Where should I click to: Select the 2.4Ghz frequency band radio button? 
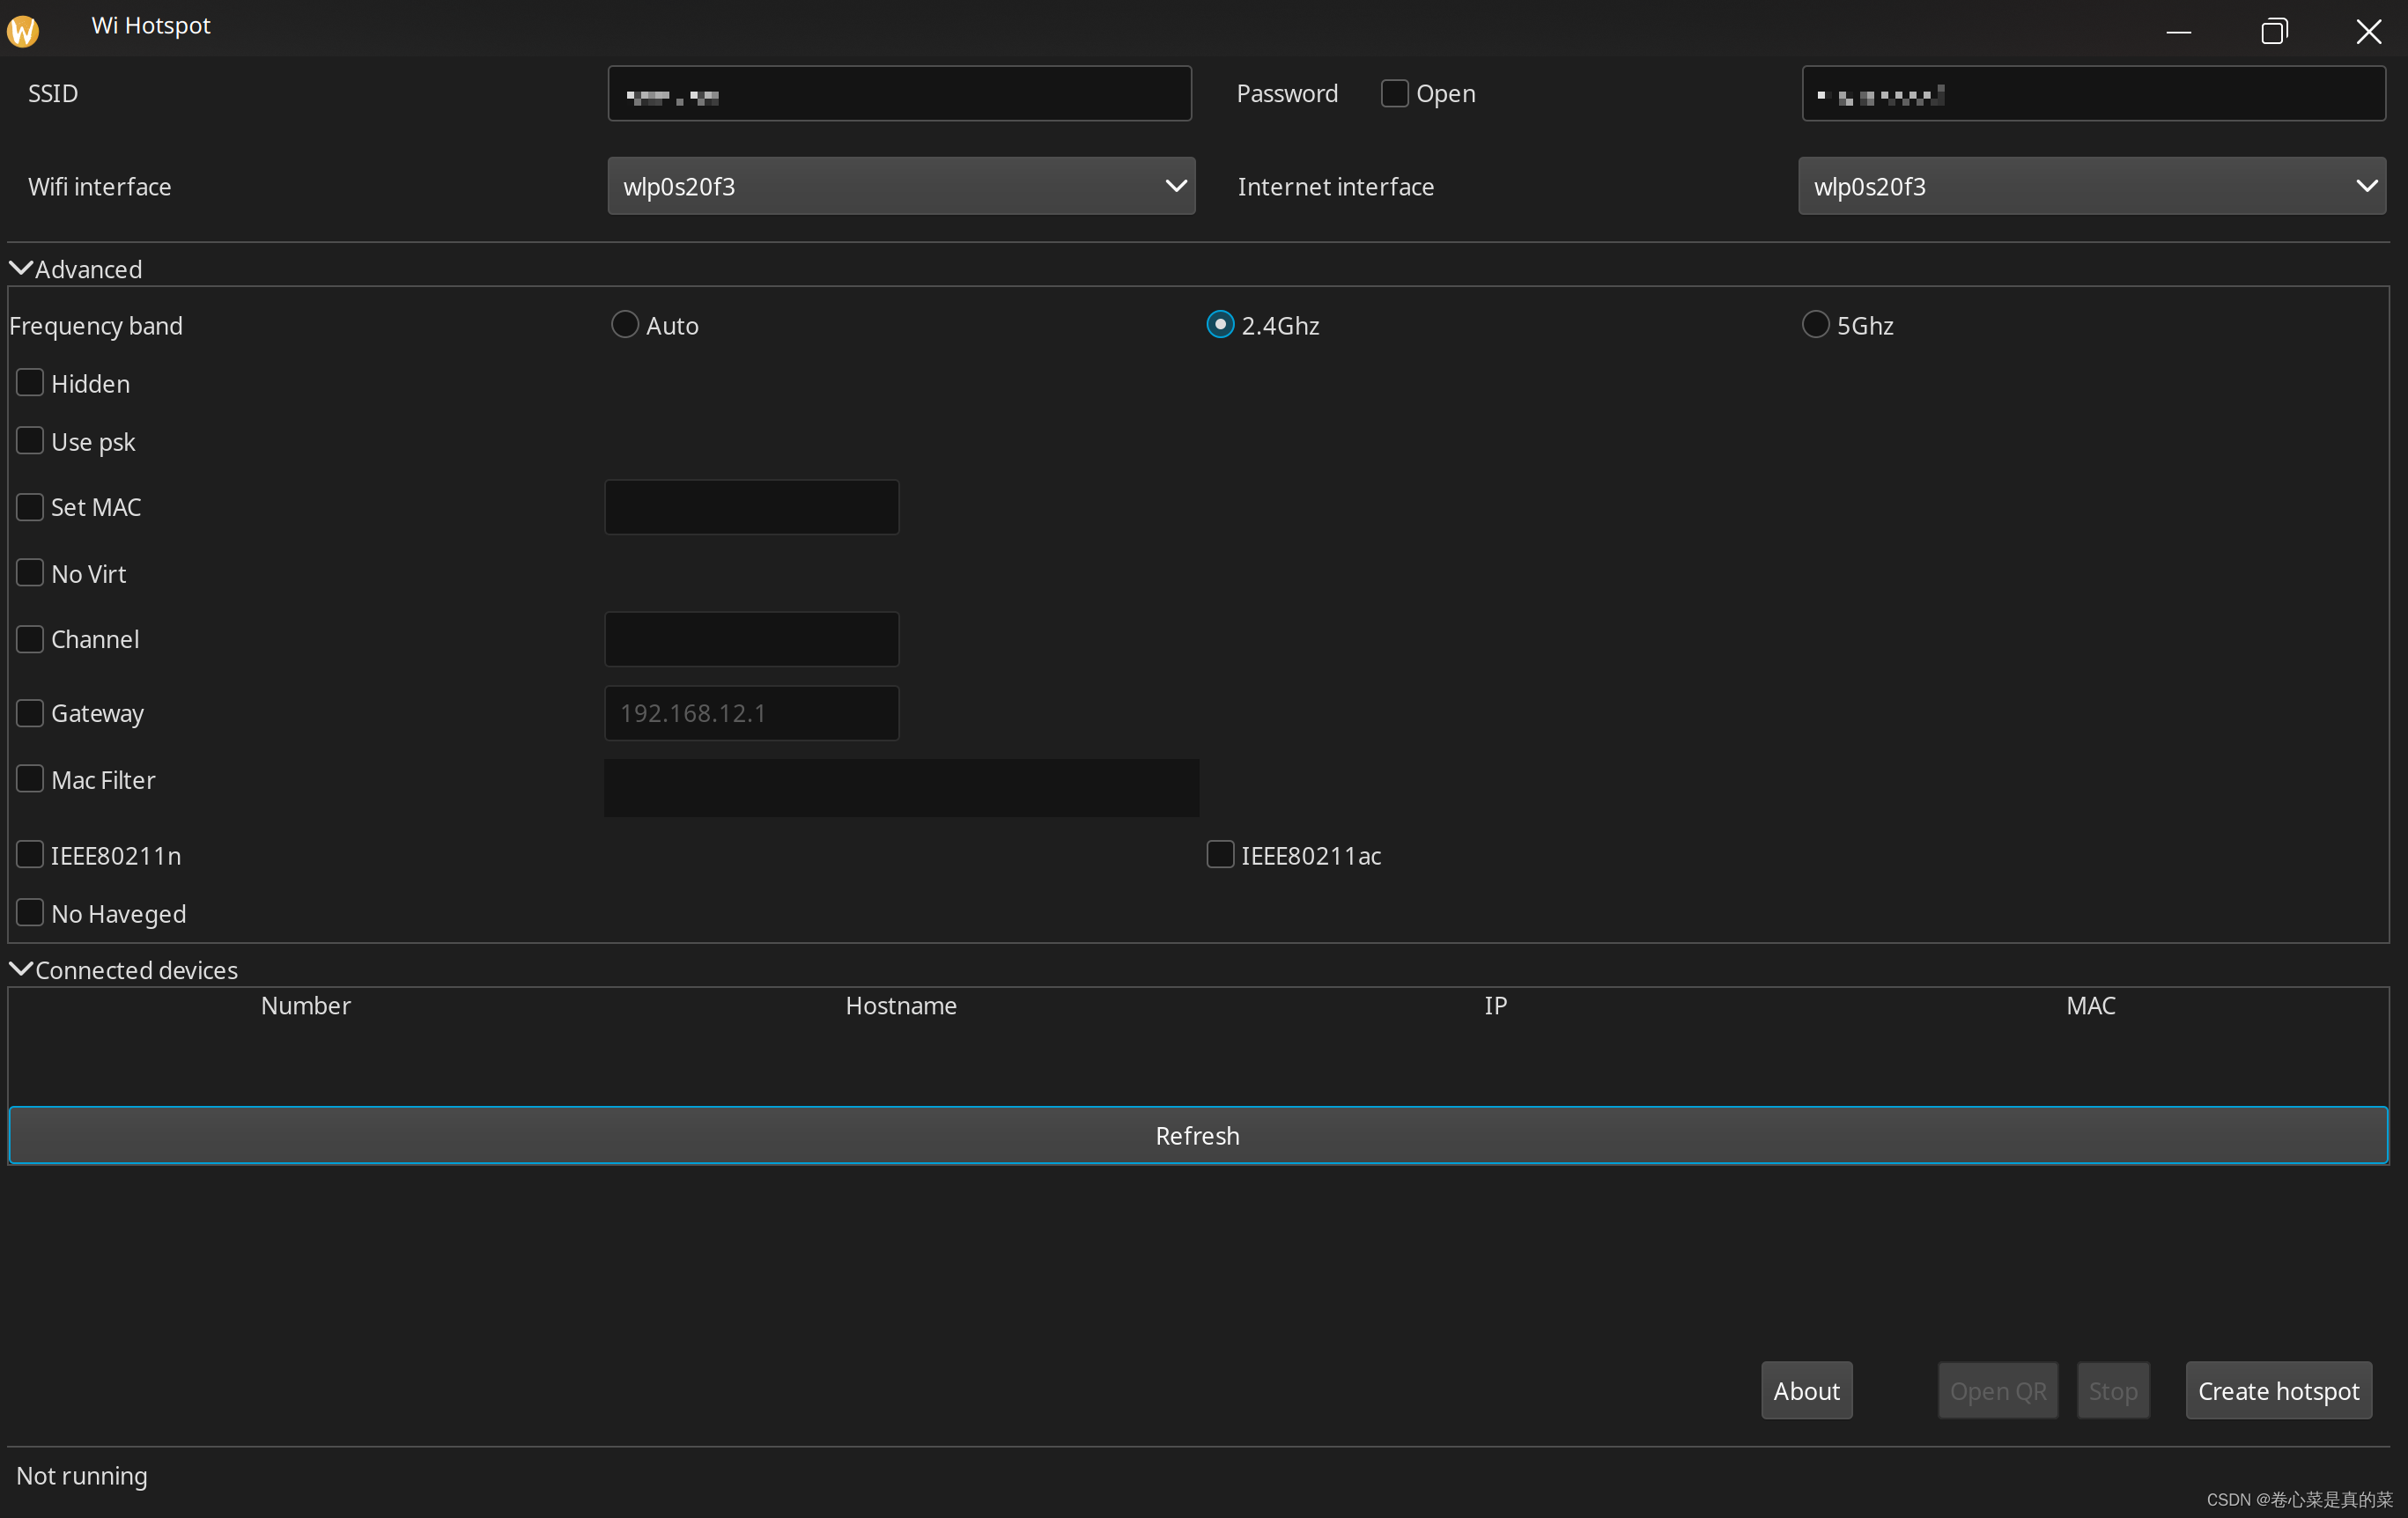point(1219,323)
